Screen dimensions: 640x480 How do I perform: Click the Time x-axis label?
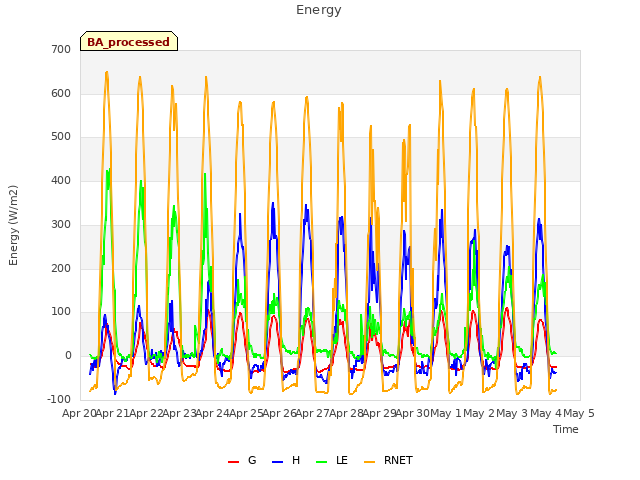pyautogui.click(x=566, y=429)
